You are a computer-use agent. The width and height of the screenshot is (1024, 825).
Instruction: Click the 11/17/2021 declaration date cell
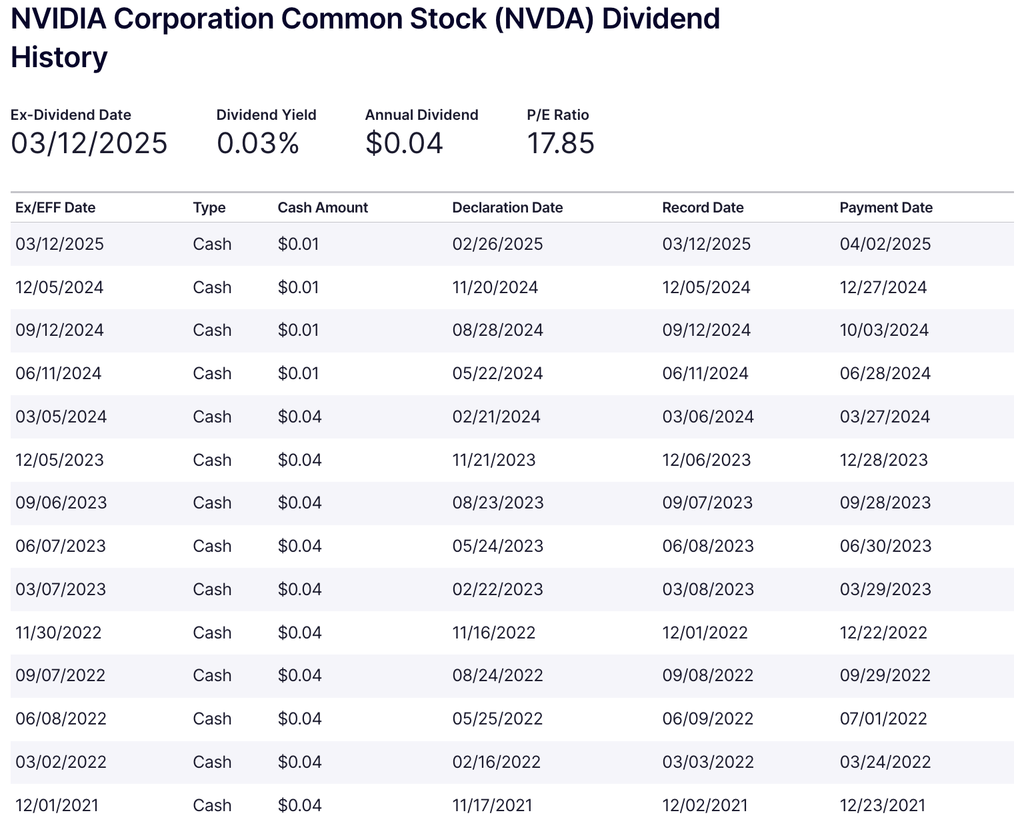coord(492,805)
